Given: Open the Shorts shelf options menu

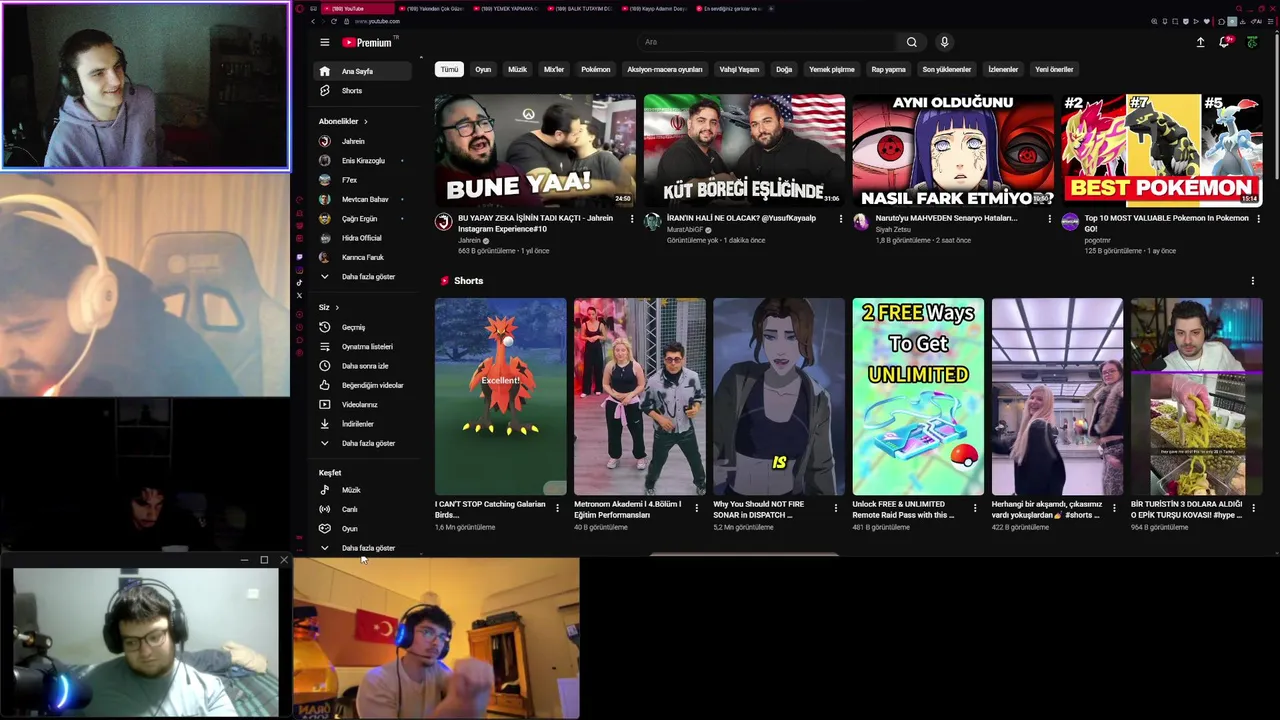Looking at the screenshot, I should coord(1252,281).
